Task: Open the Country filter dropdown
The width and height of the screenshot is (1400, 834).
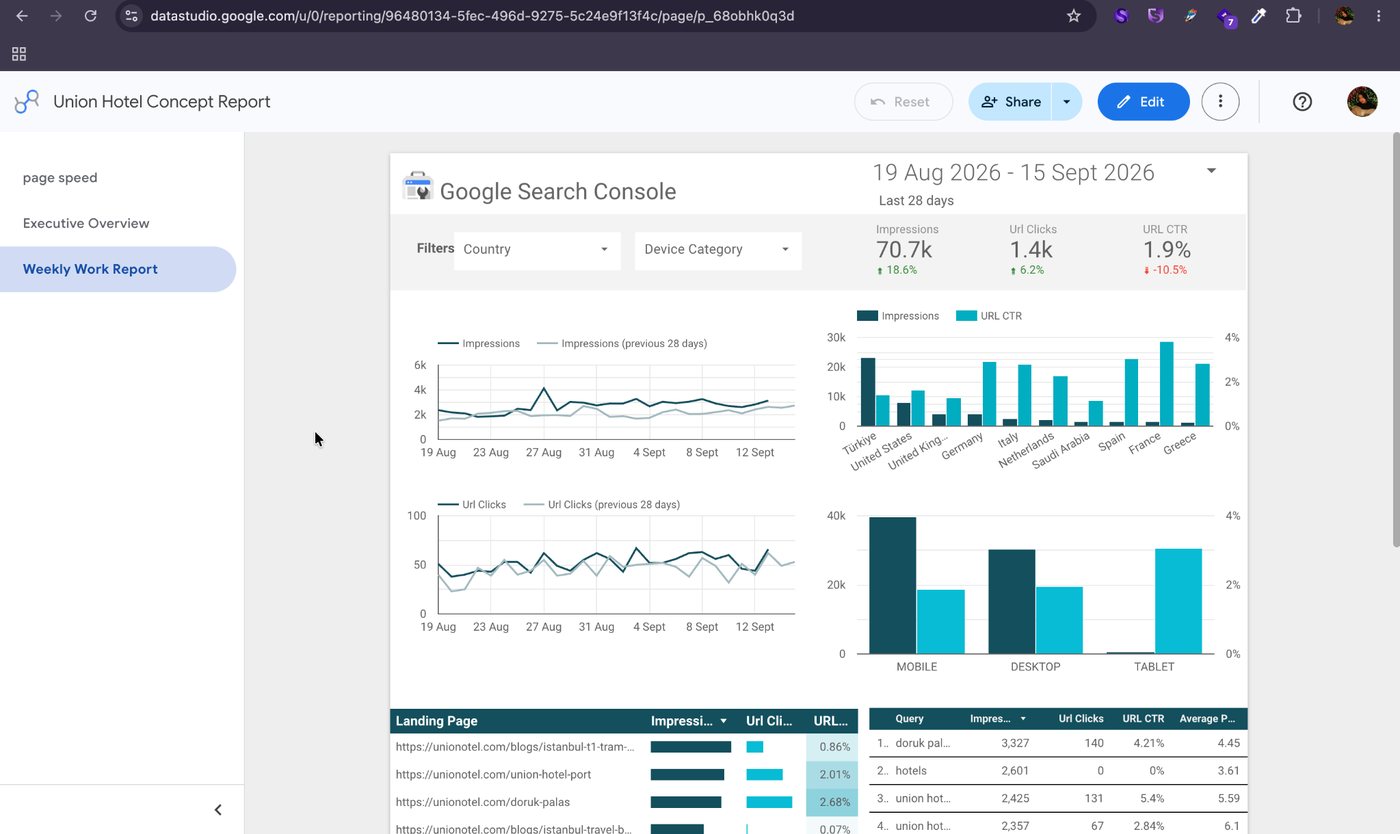Action: click(537, 249)
